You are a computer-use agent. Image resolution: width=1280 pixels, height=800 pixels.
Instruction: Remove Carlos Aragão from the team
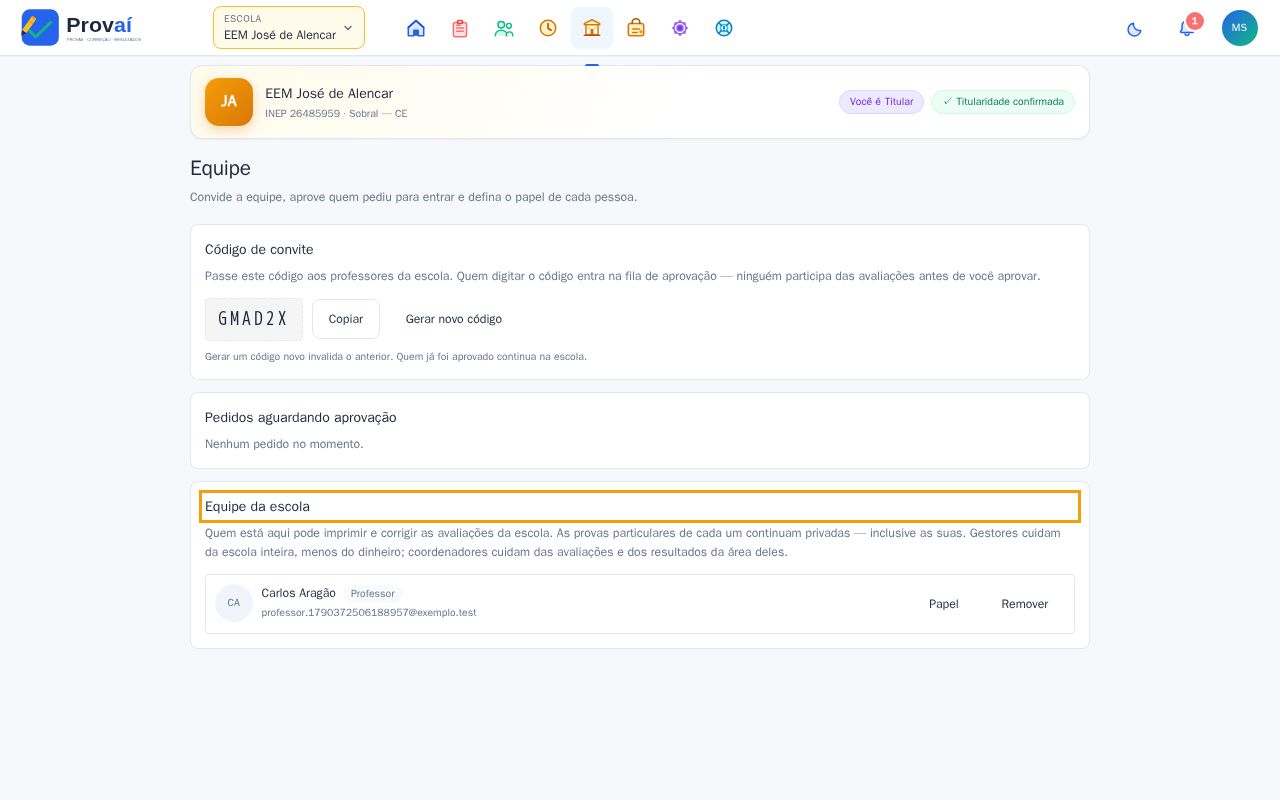tap(1025, 604)
